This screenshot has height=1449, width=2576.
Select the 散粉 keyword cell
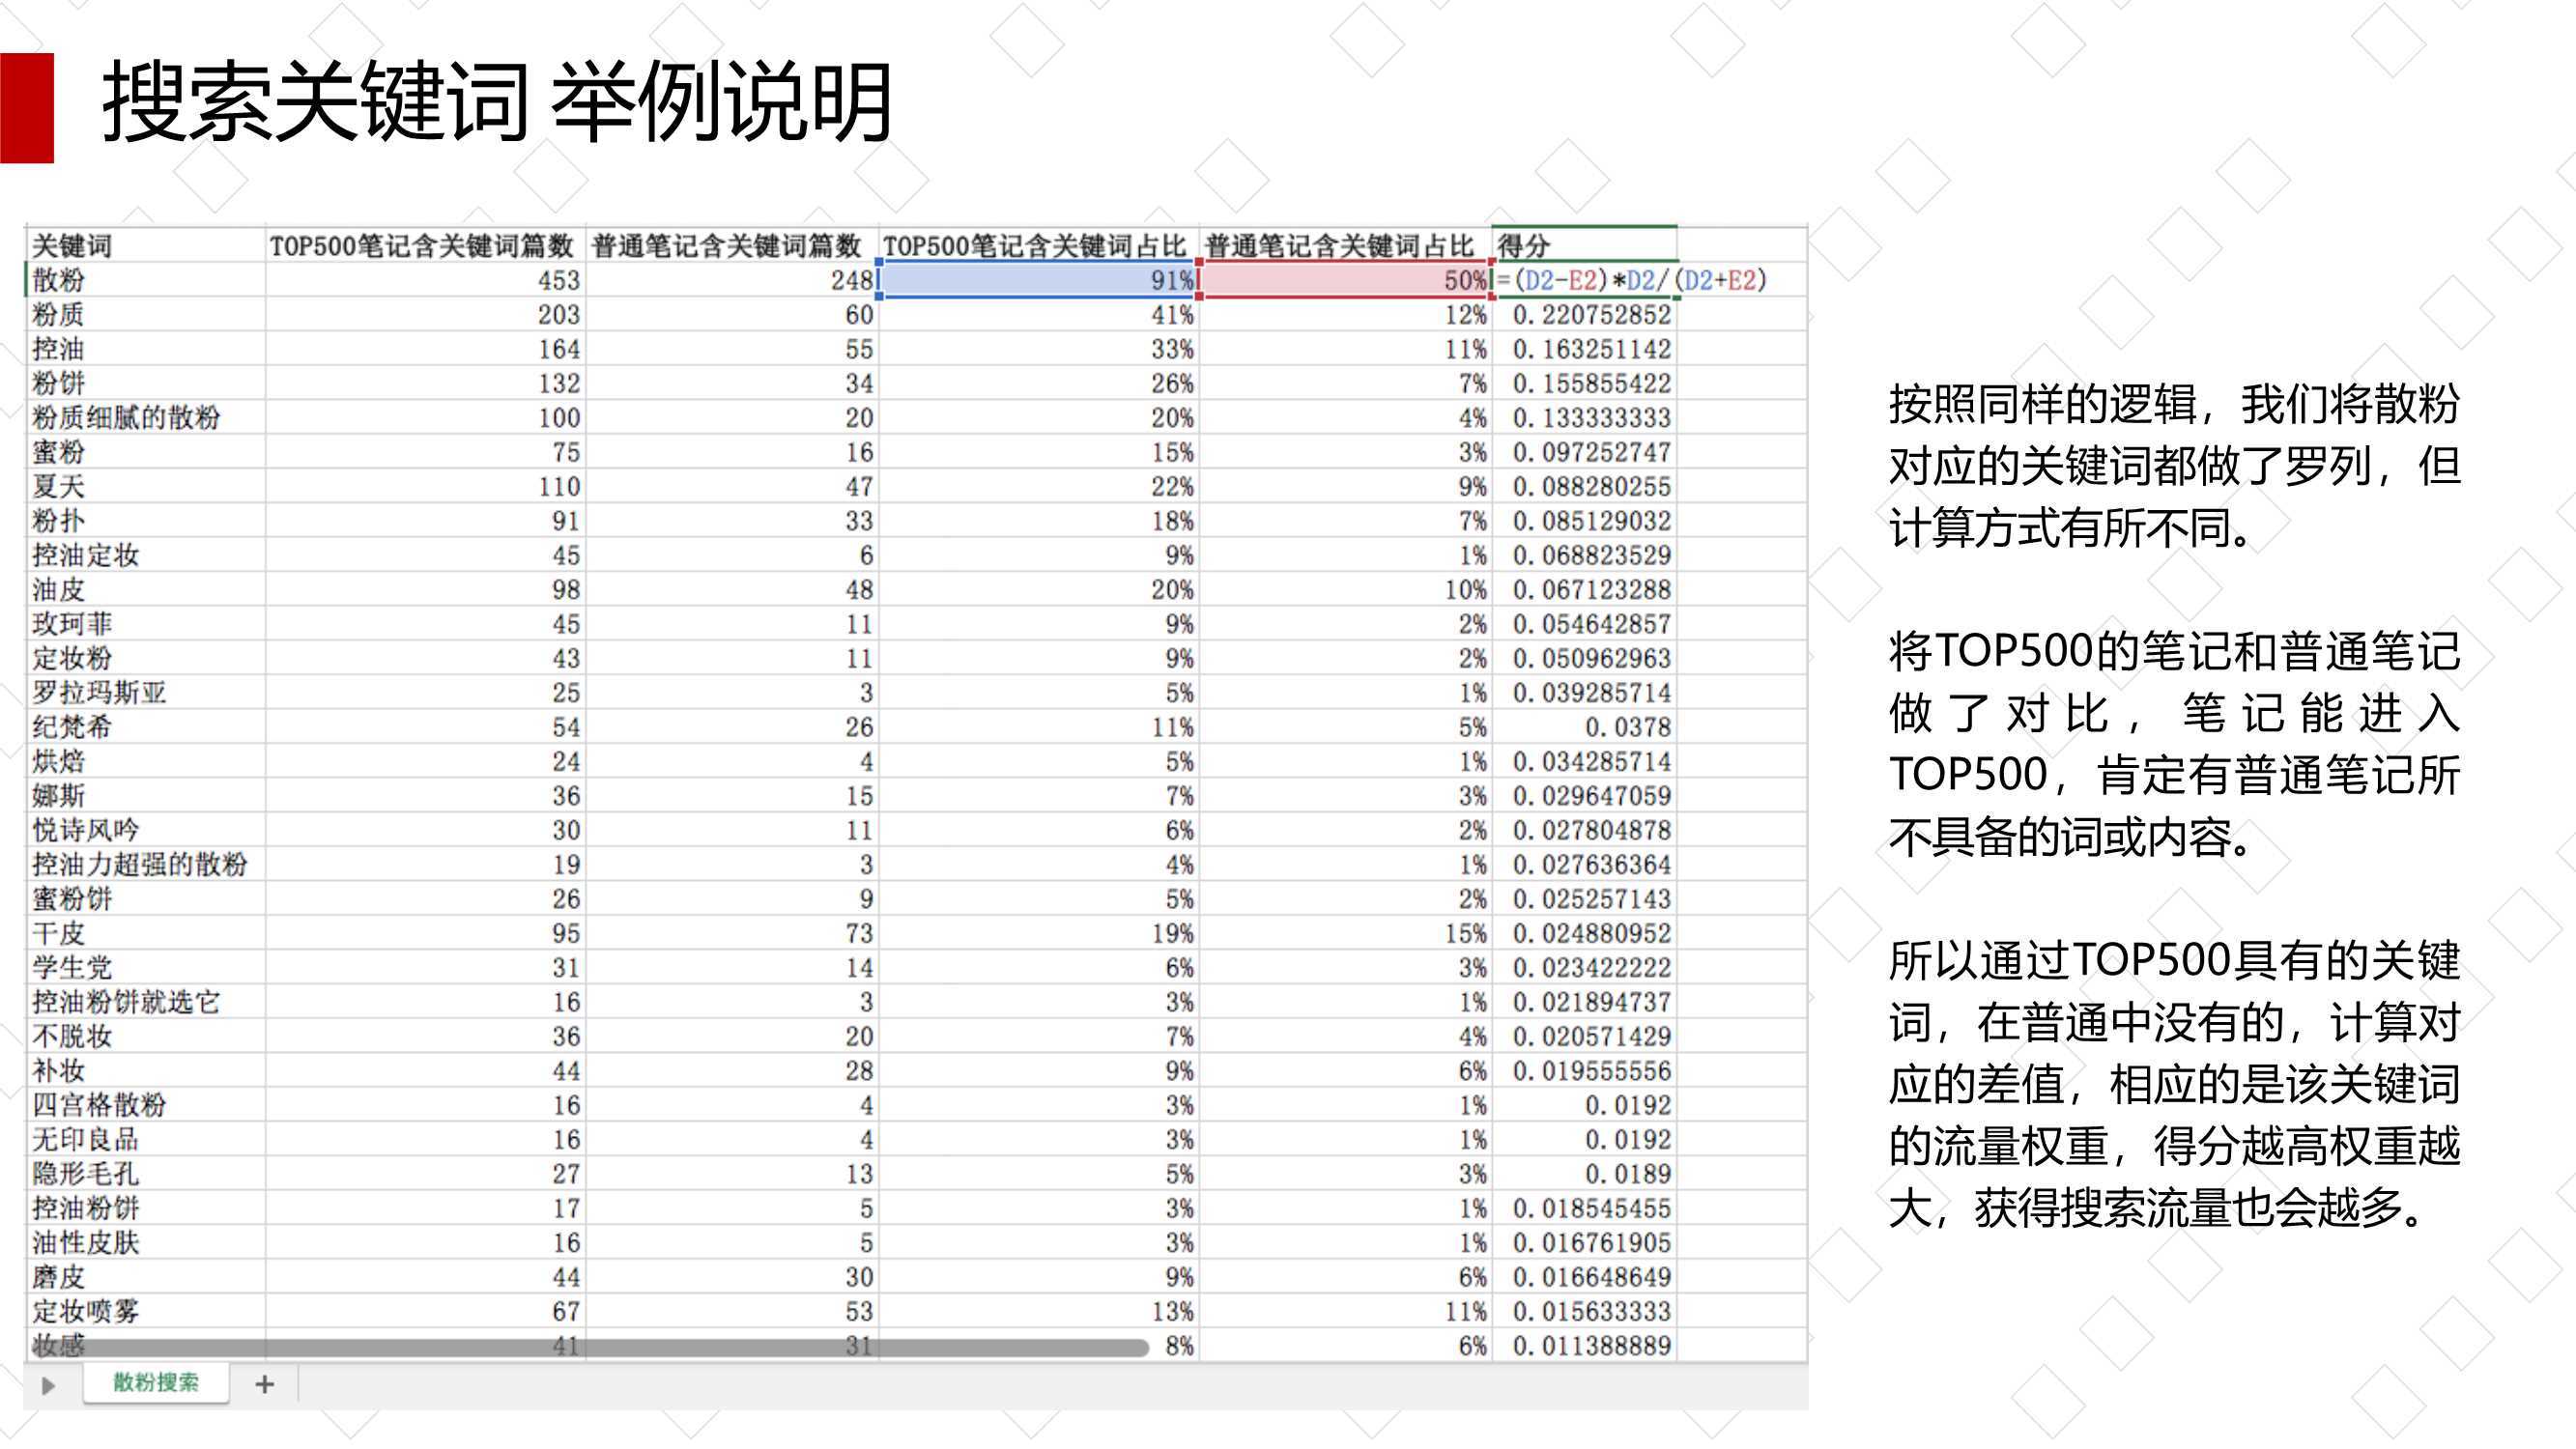(145, 280)
